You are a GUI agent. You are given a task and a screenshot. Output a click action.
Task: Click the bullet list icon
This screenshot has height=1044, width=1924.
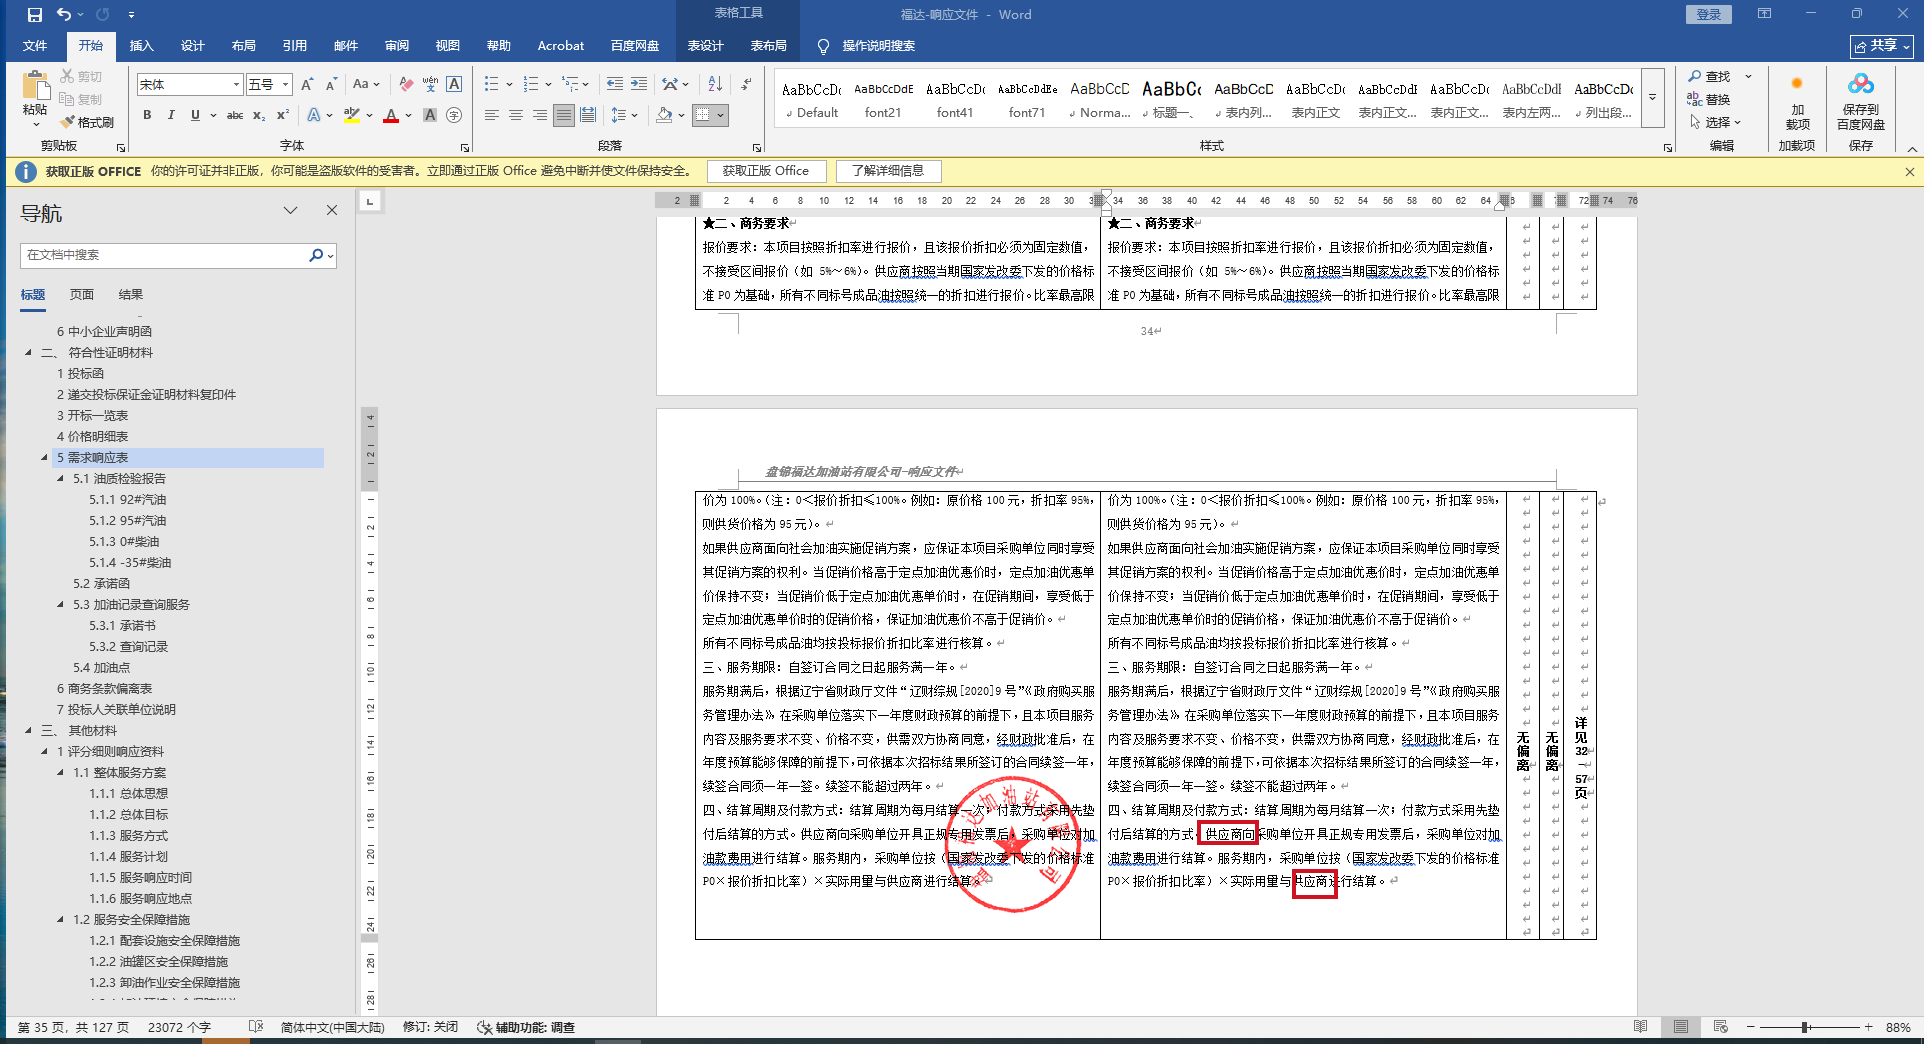tap(491, 84)
